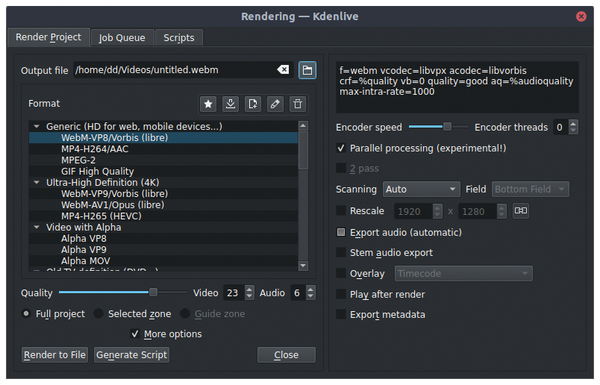The width and height of the screenshot is (600, 385).
Task: Click the Output file path input
Action: coord(183,70)
